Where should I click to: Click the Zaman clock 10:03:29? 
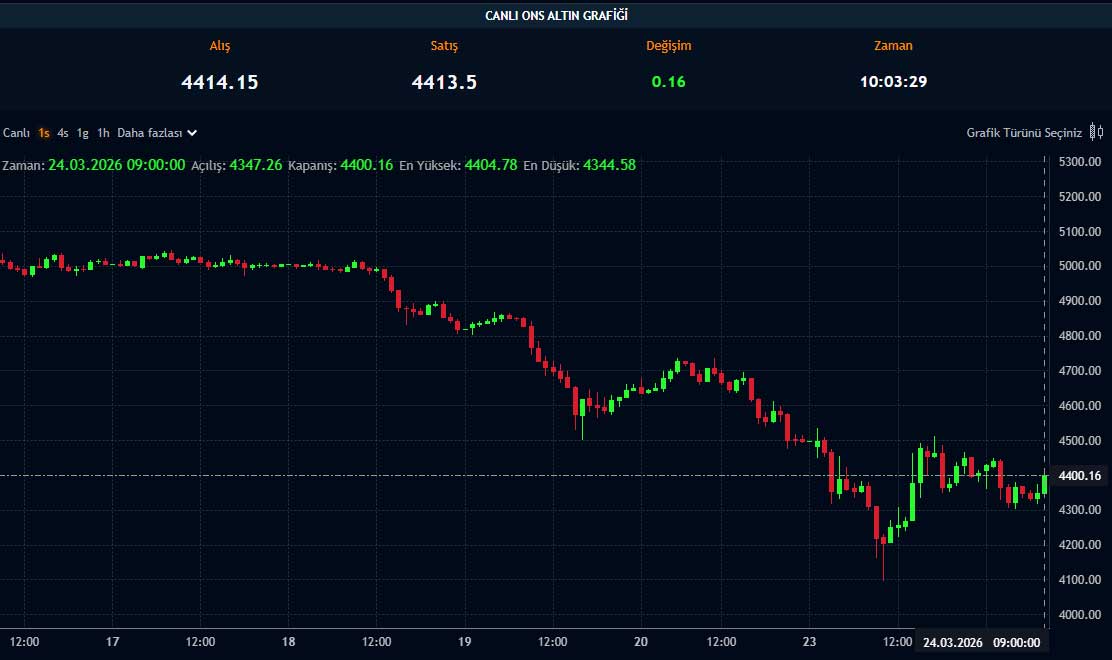893,82
